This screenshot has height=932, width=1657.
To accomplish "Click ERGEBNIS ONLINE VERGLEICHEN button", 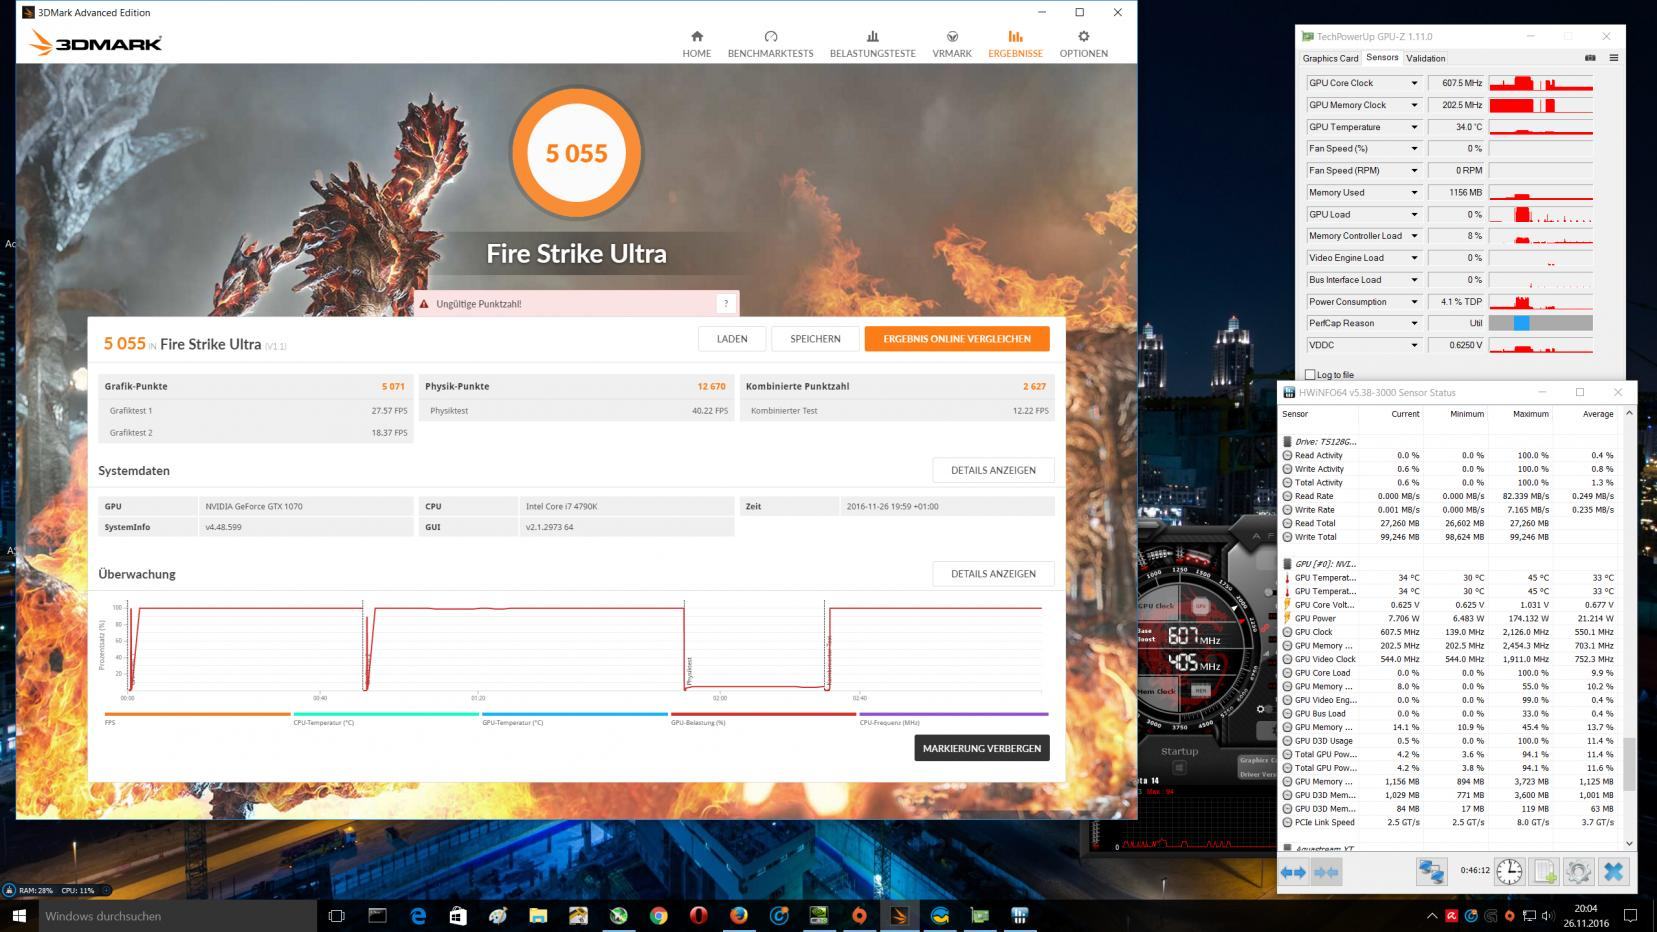I will [957, 339].
